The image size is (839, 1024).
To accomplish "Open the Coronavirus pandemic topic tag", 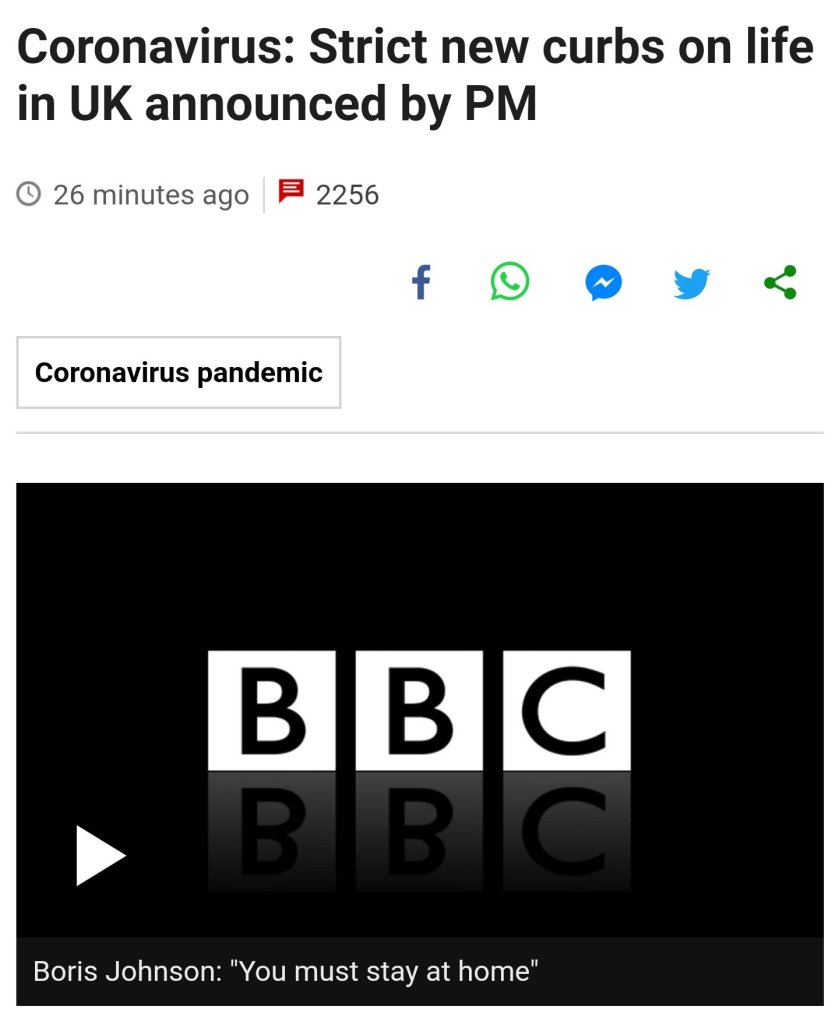I will (179, 373).
